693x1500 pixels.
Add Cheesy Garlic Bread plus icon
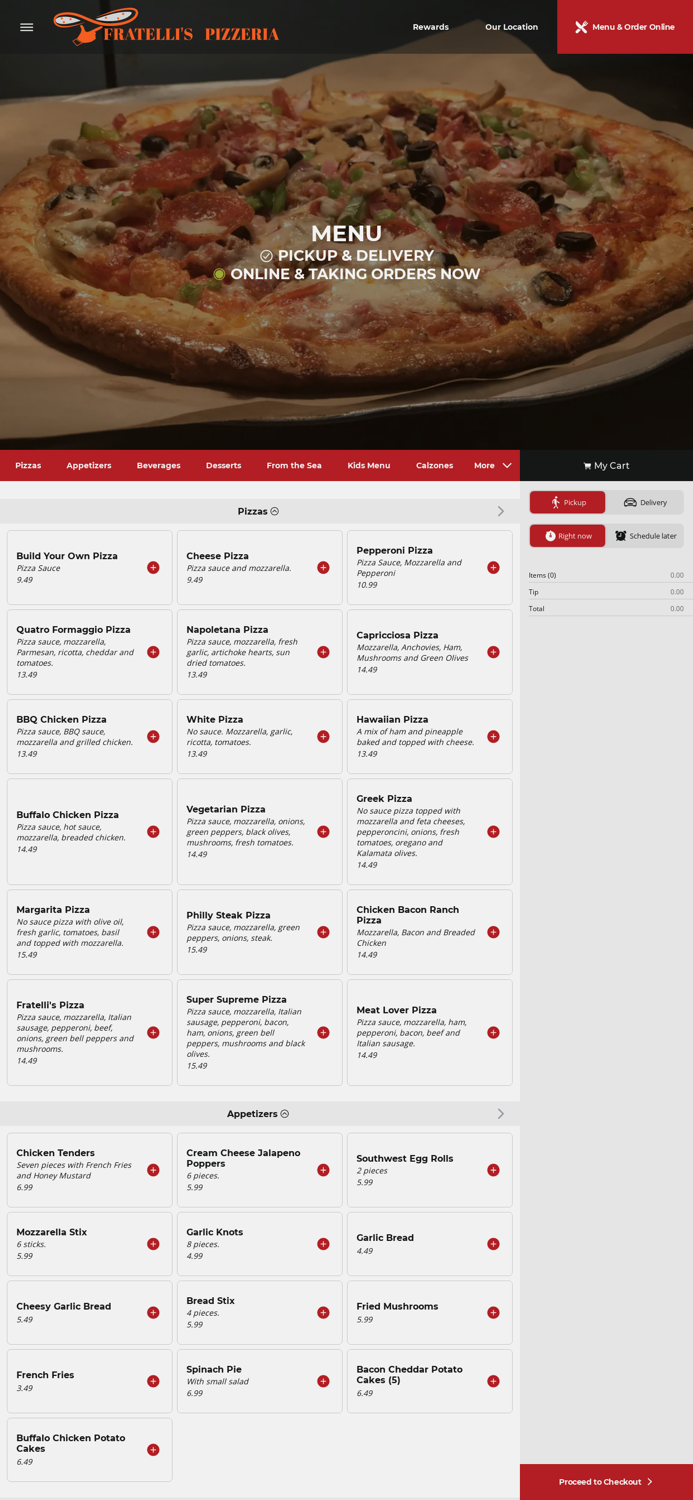point(153,1313)
